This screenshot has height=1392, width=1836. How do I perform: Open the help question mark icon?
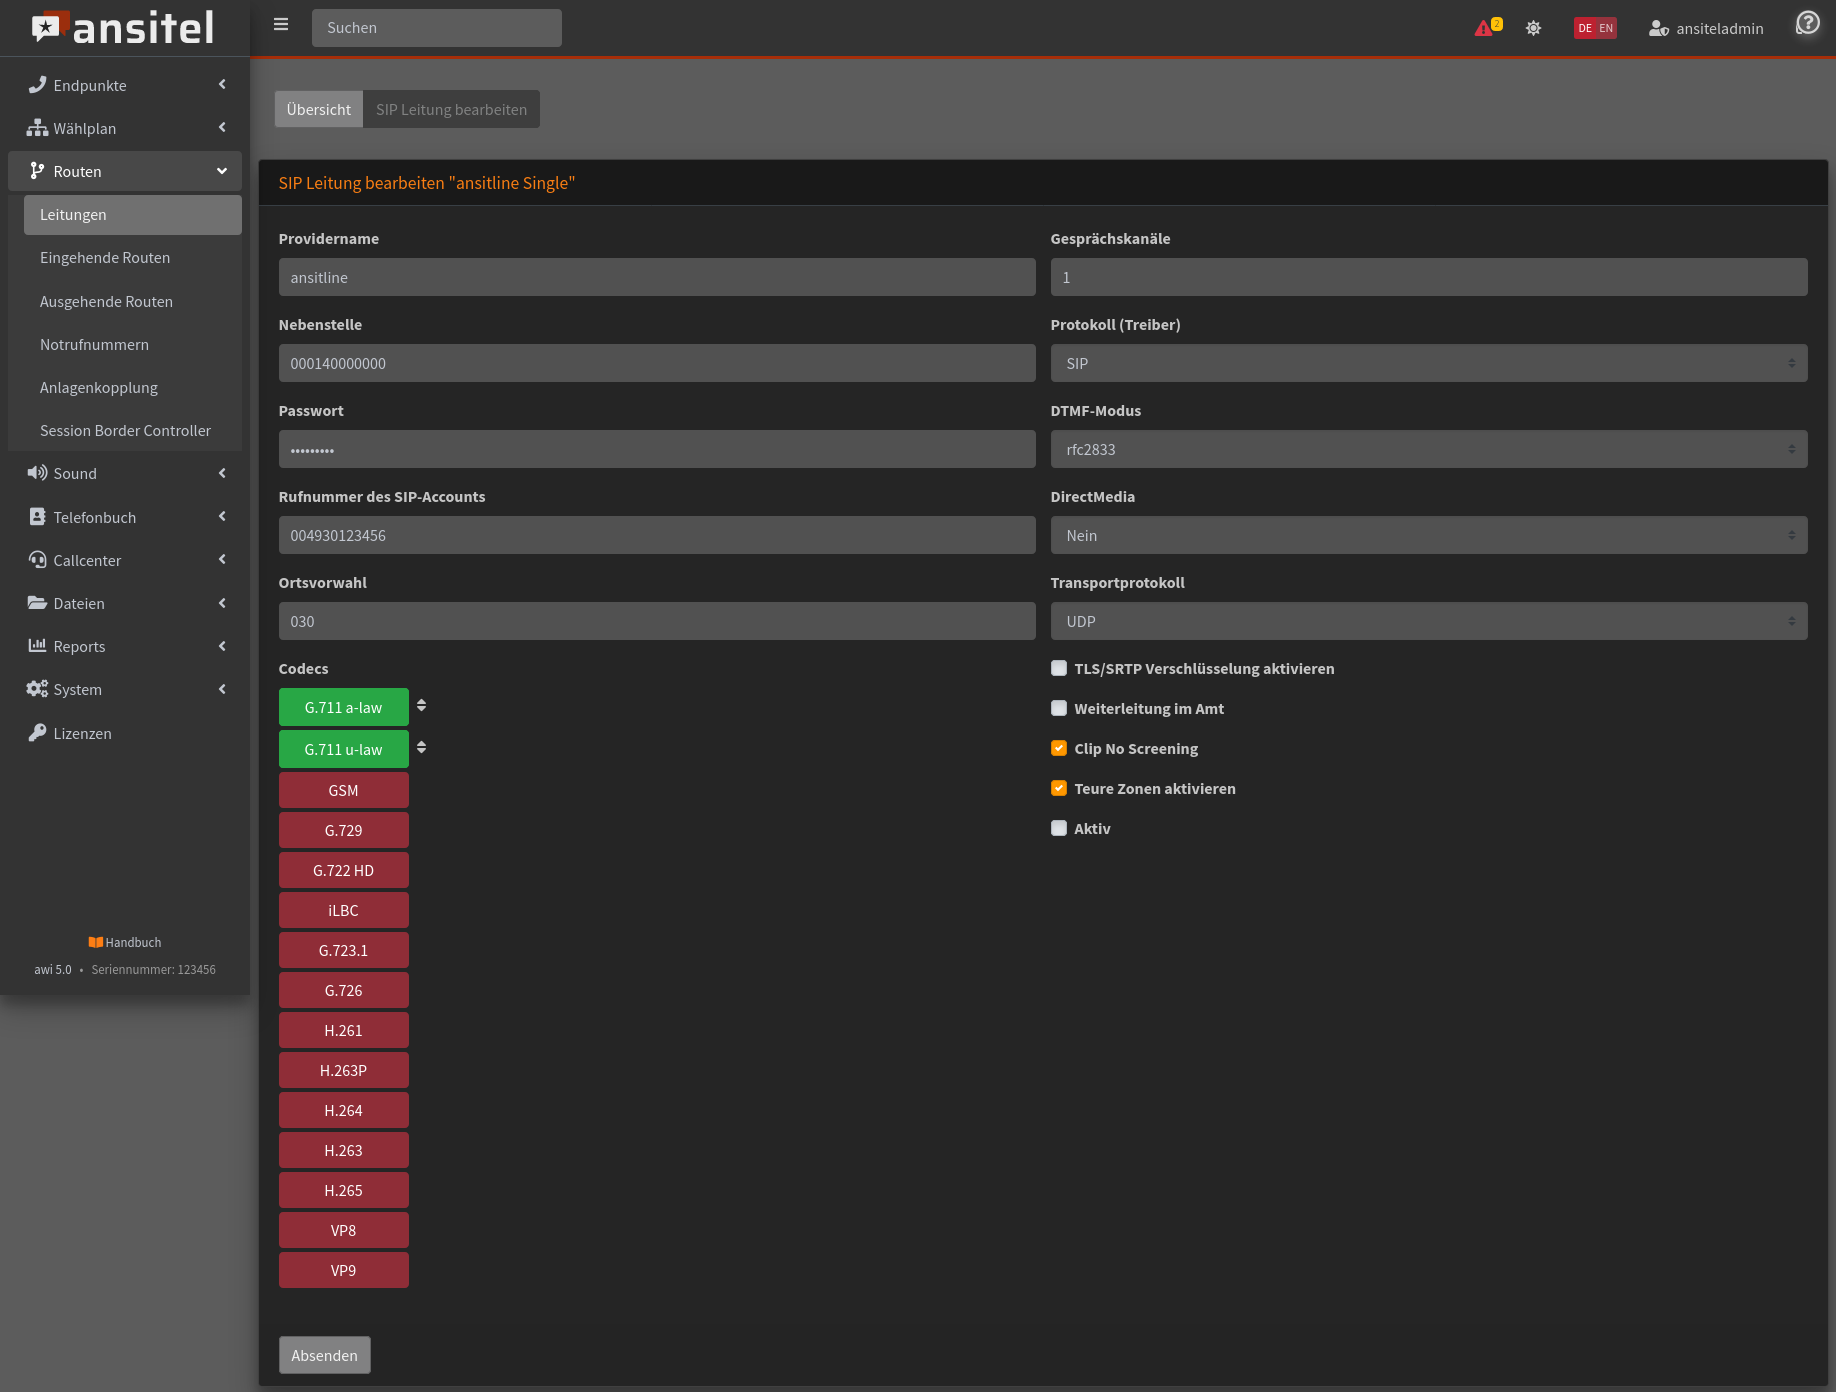pos(1807,23)
